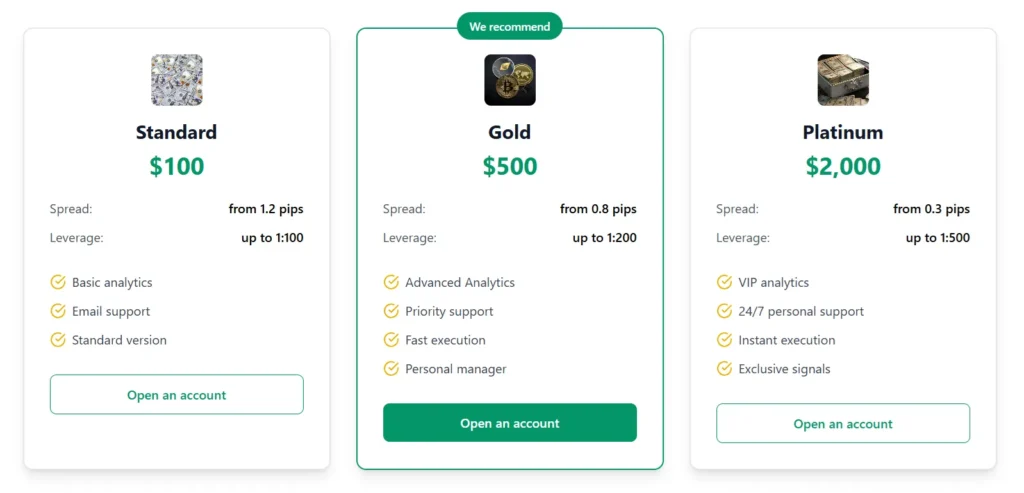
Task: Click the Exclusive signals checkmark icon
Action: click(x=724, y=369)
